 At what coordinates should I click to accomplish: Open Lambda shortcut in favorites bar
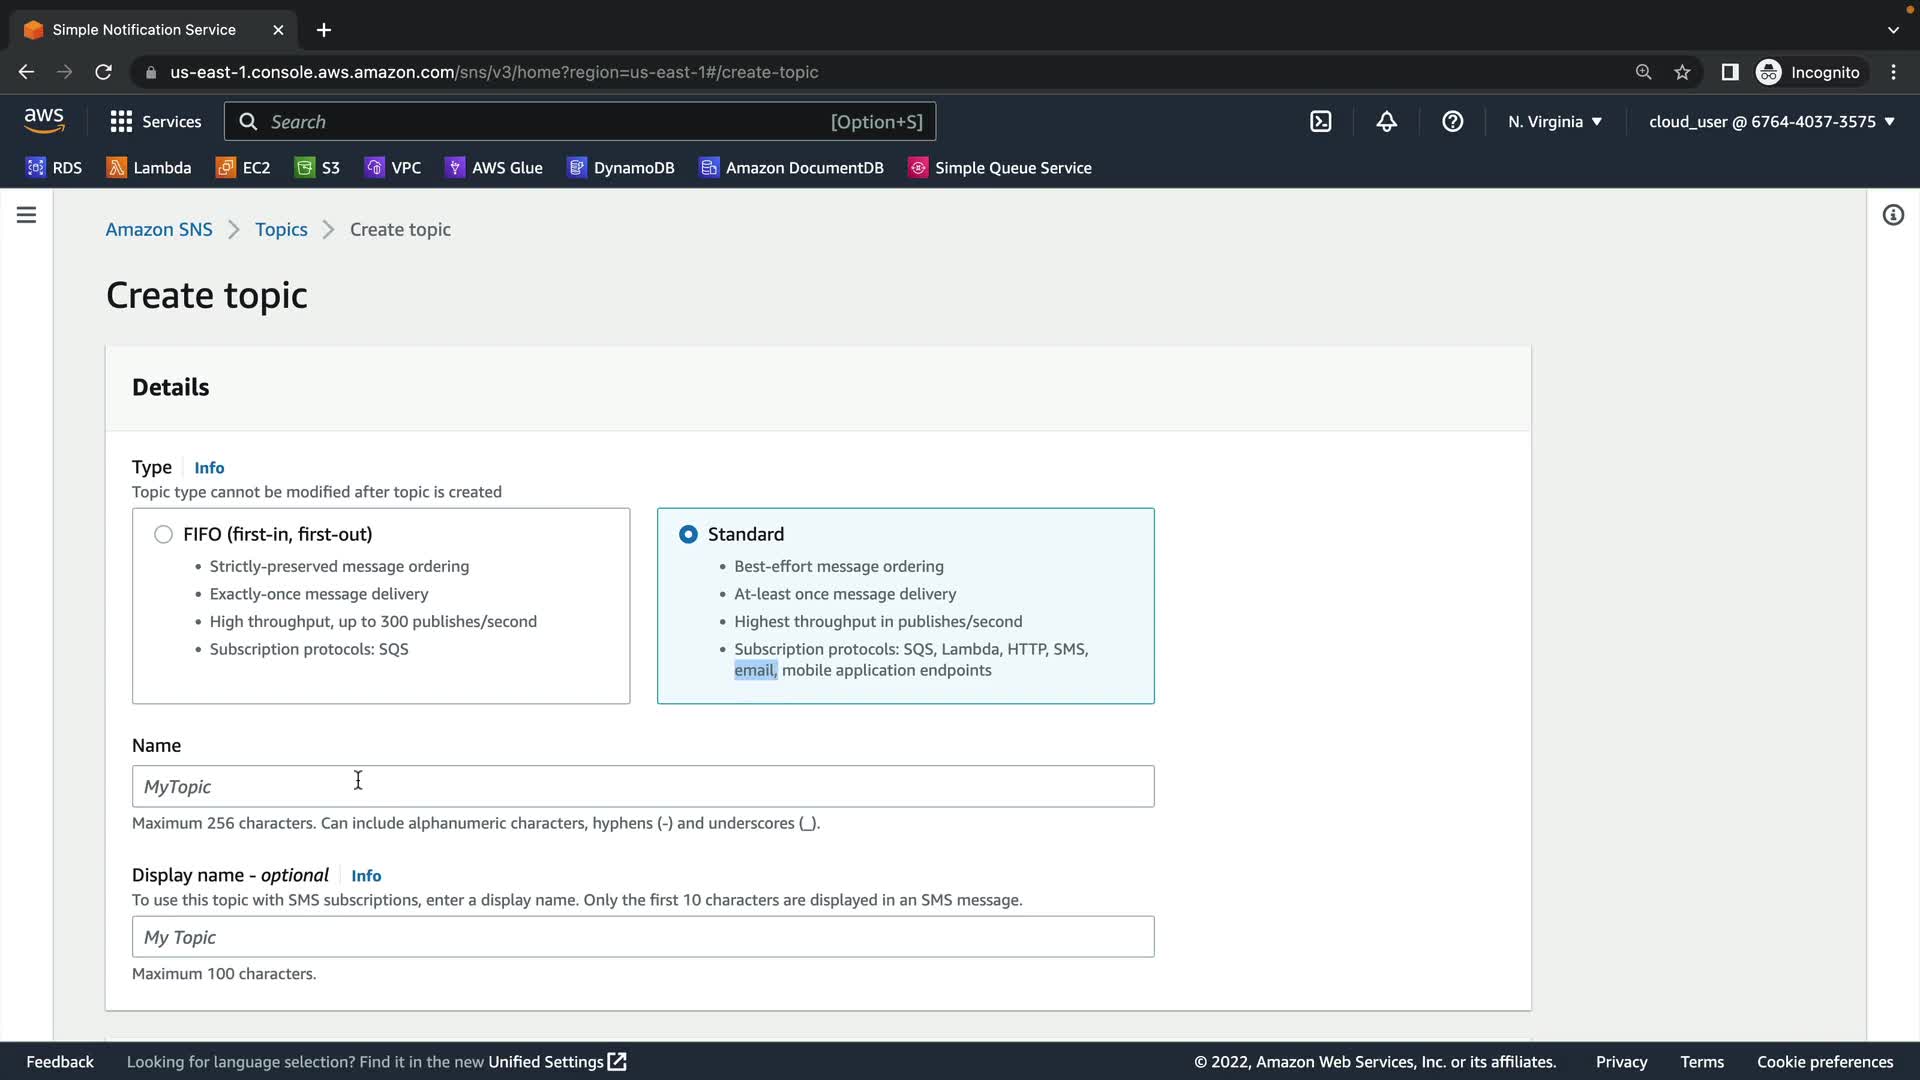pos(149,168)
